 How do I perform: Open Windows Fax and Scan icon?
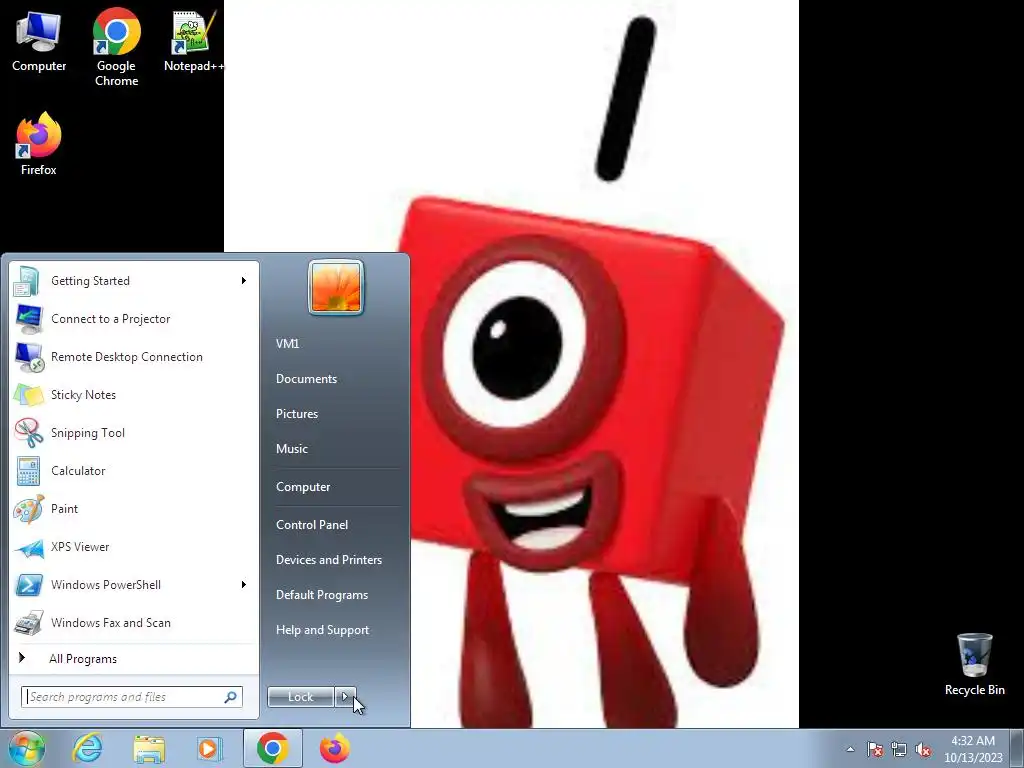click(x=27, y=622)
